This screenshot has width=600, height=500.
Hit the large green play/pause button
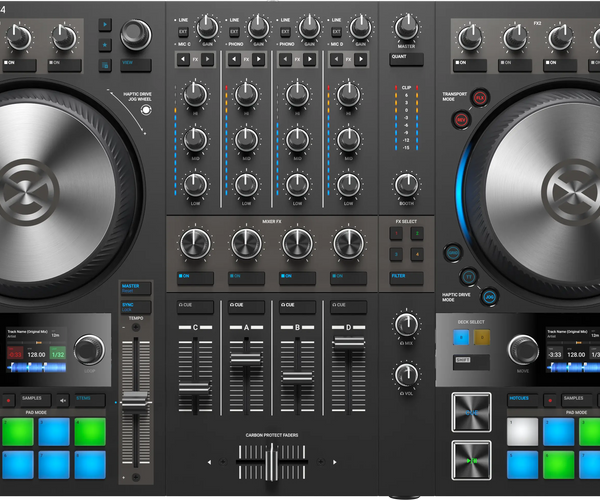coord(471,461)
